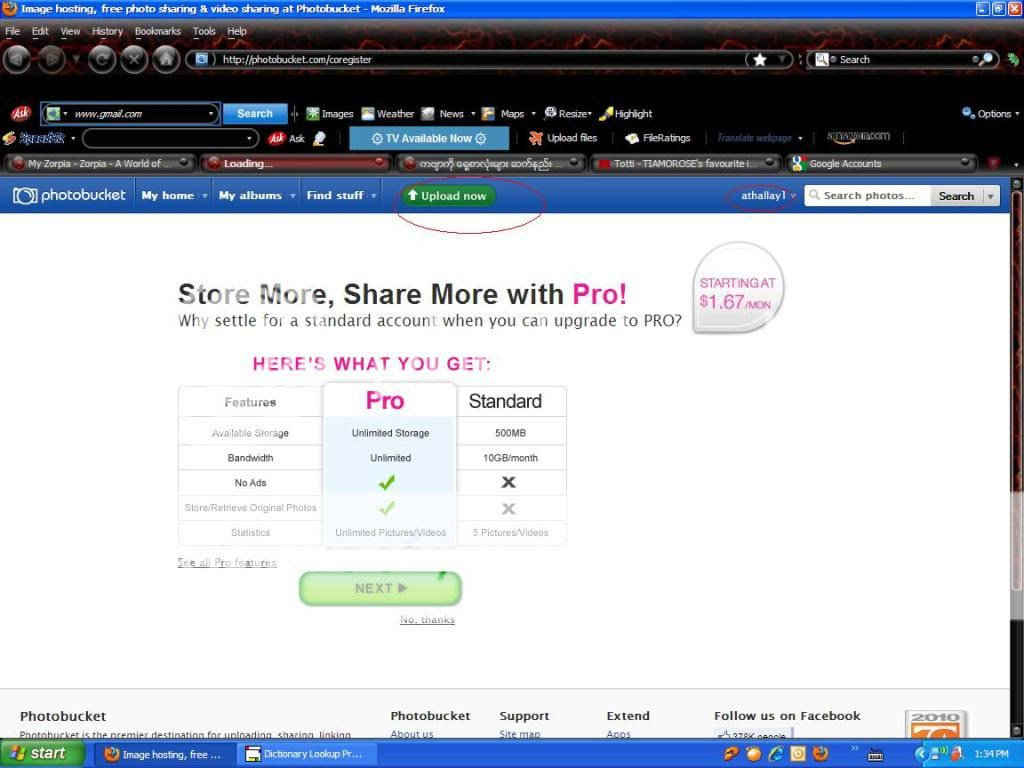Open the Firefox Image hosting taskbar item
This screenshot has width=1024, height=768.
(163, 754)
